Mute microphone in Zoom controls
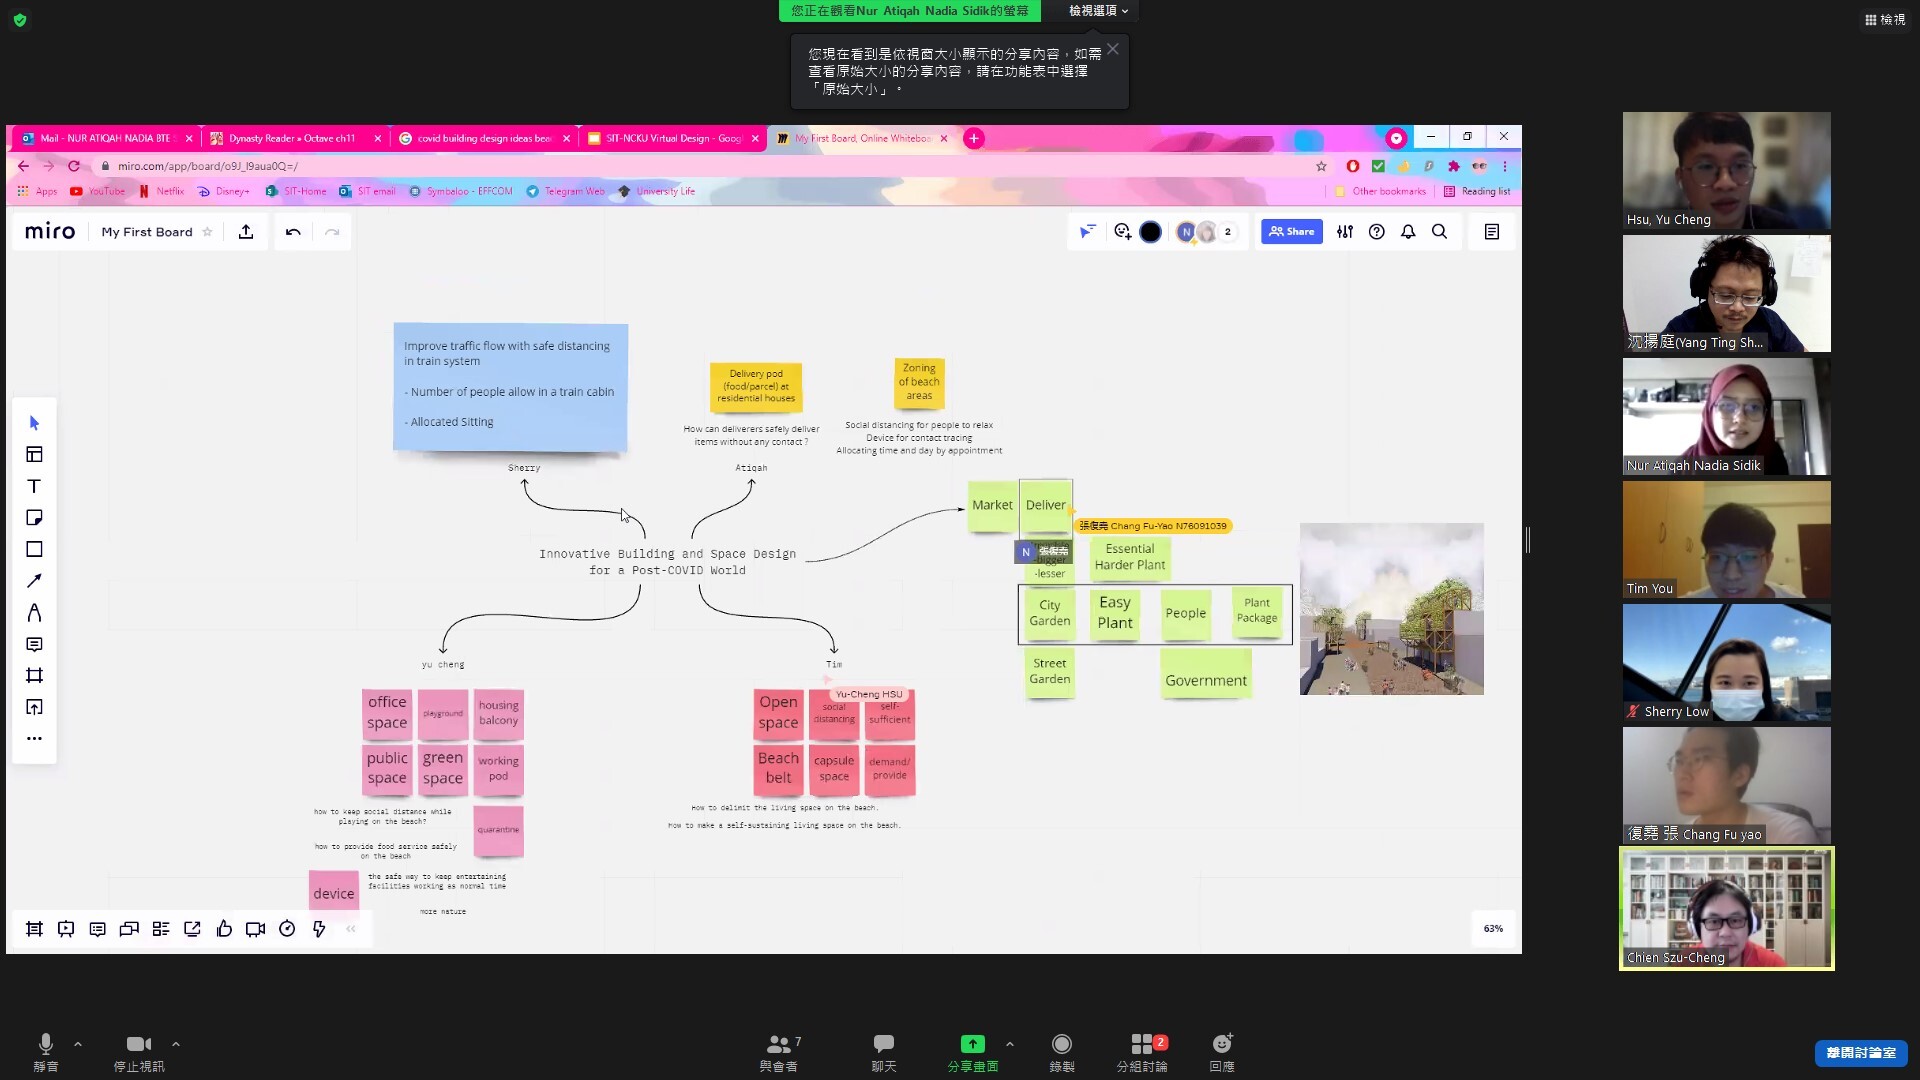This screenshot has height=1080, width=1920. click(45, 1052)
